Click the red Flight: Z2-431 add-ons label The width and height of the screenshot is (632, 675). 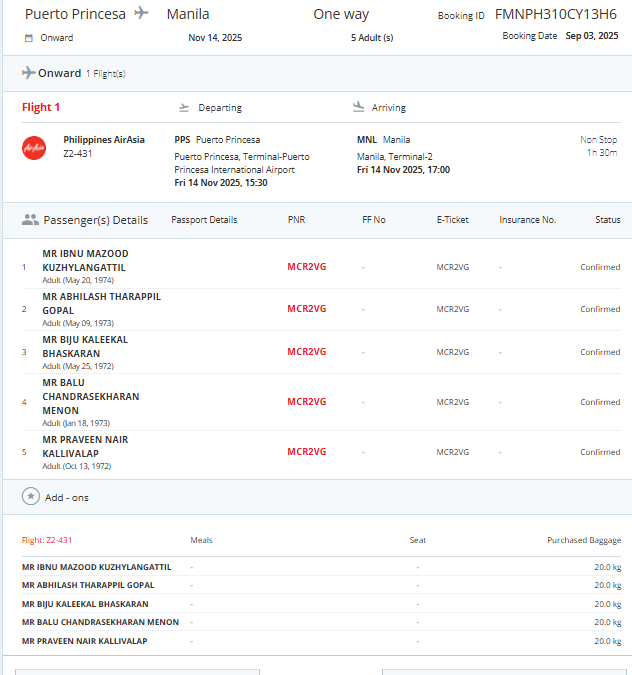point(47,540)
